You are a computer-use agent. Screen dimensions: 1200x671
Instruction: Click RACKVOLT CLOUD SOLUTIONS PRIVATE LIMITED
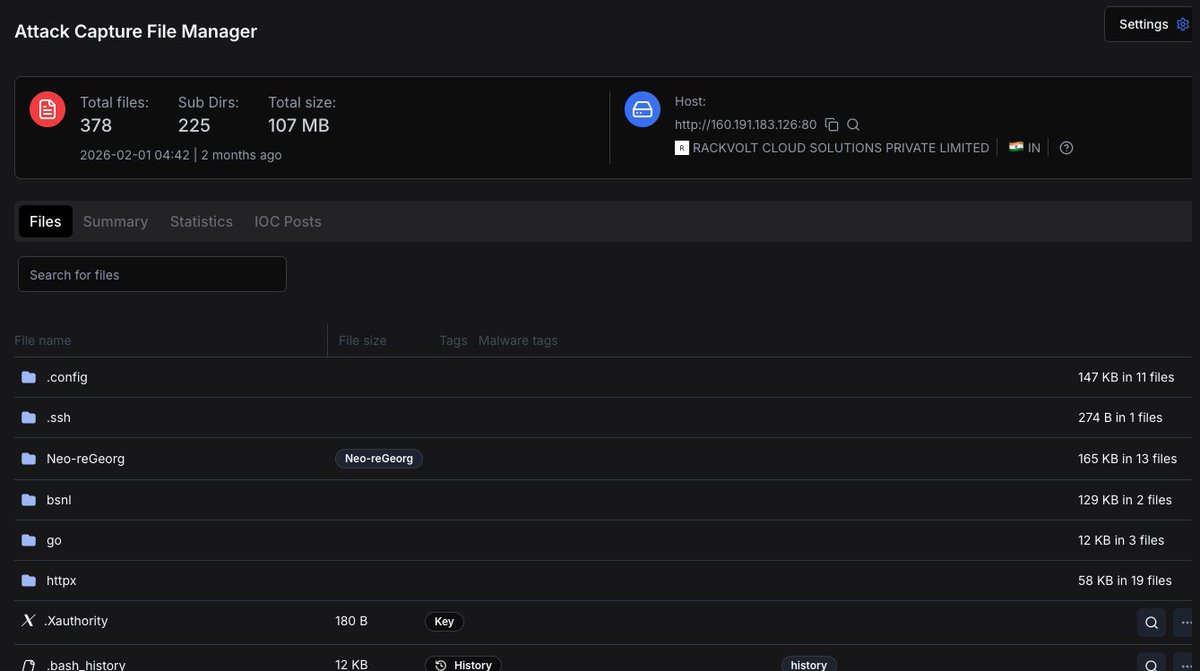point(841,148)
